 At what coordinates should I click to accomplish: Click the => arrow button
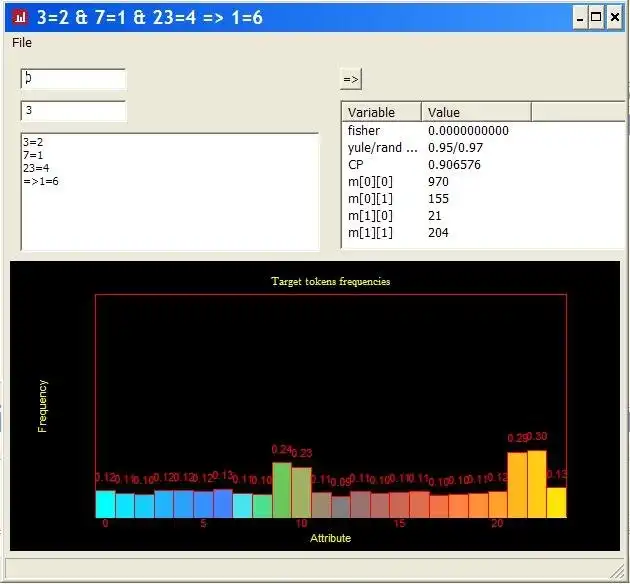tap(351, 79)
